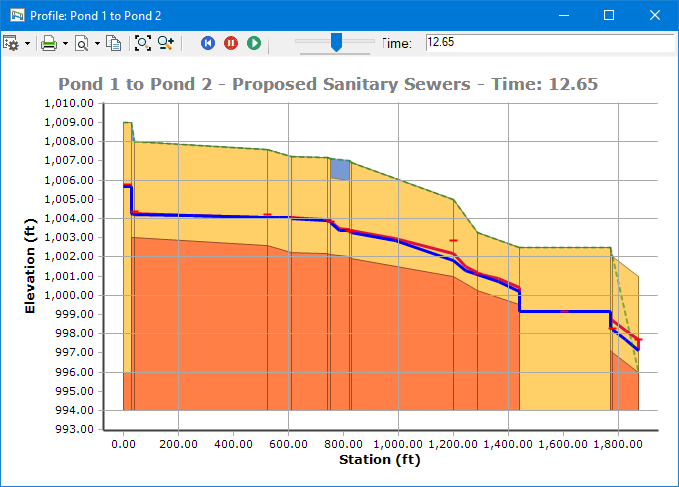Viewport: 679px width, 487px height.
Task: Click the Print icon
Action: [48, 43]
